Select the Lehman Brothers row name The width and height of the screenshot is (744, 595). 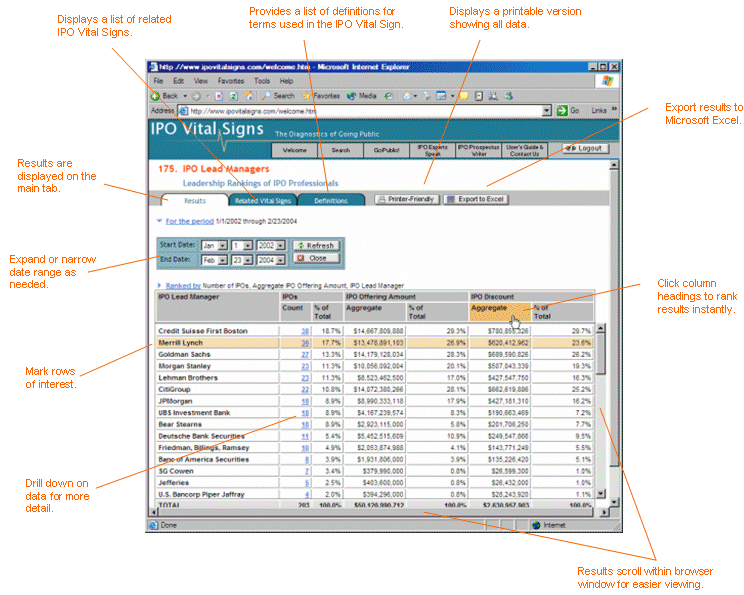188,378
